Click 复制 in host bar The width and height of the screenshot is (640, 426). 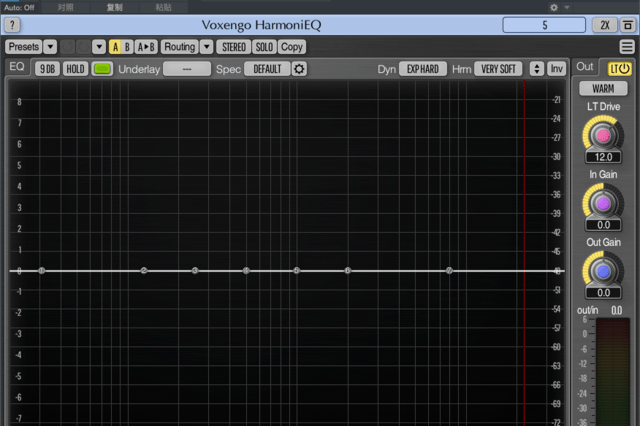click(x=114, y=7)
